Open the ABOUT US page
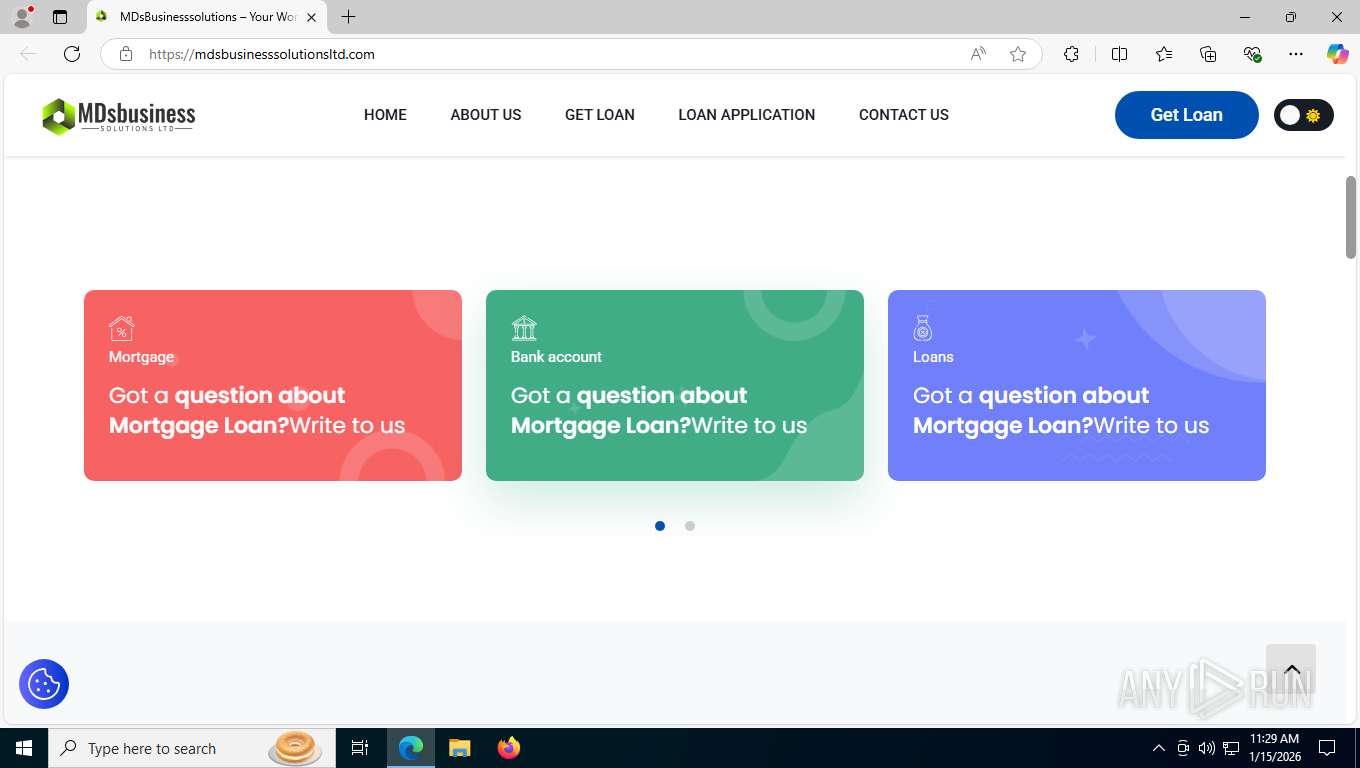Image resolution: width=1360 pixels, height=768 pixels. (486, 115)
